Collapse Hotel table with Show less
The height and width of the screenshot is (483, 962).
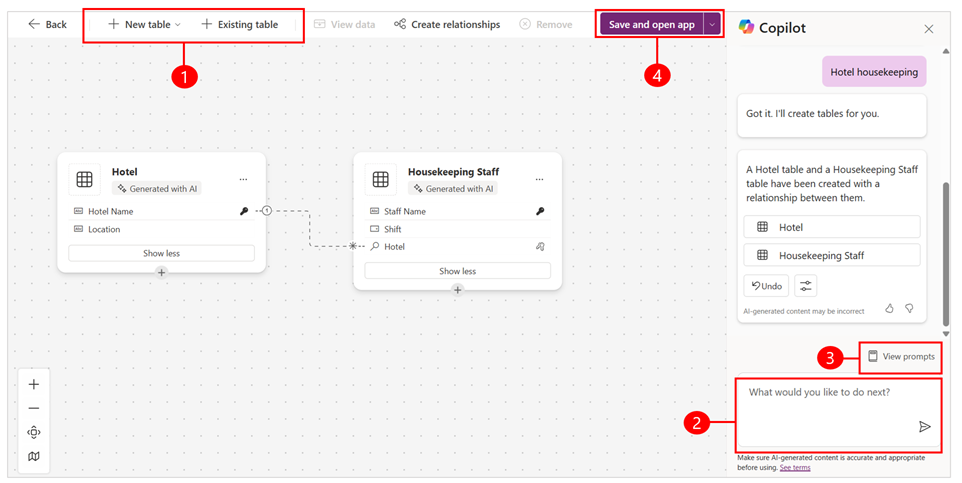pos(161,253)
